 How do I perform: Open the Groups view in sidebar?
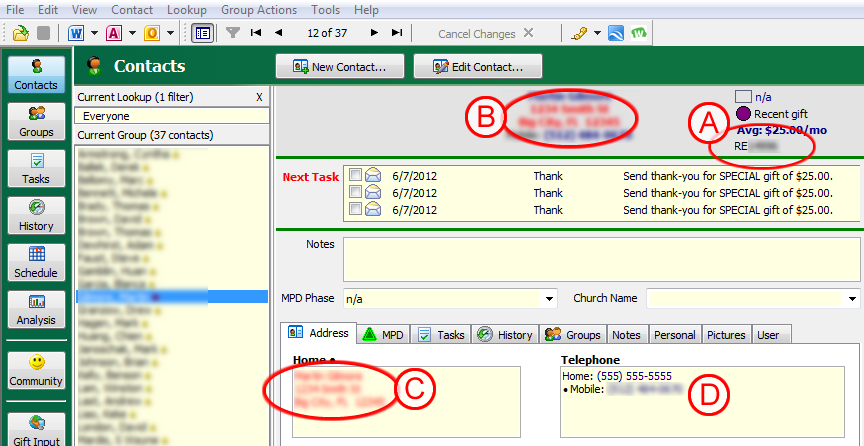(x=36, y=120)
